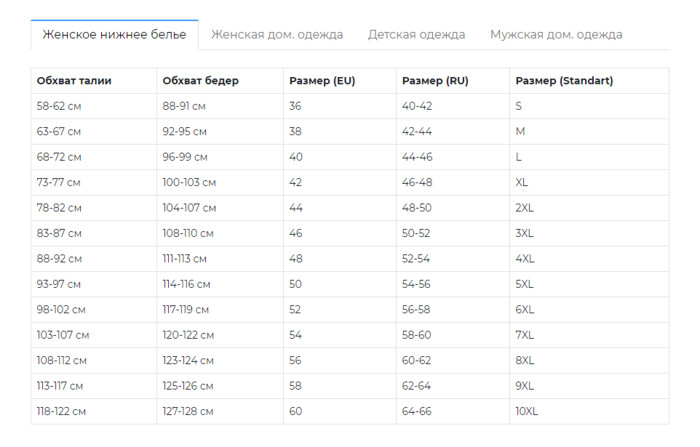Click the 127-128 см hip measurement

188,411
